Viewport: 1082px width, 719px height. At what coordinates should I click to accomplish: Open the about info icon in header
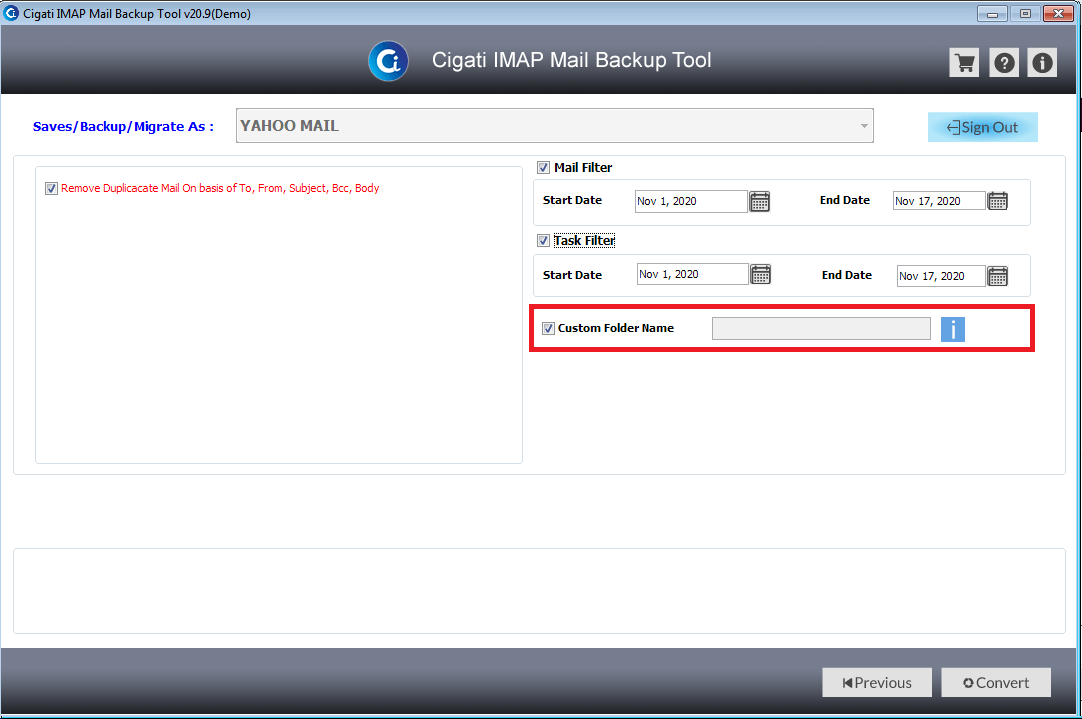(x=1042, y=63)
